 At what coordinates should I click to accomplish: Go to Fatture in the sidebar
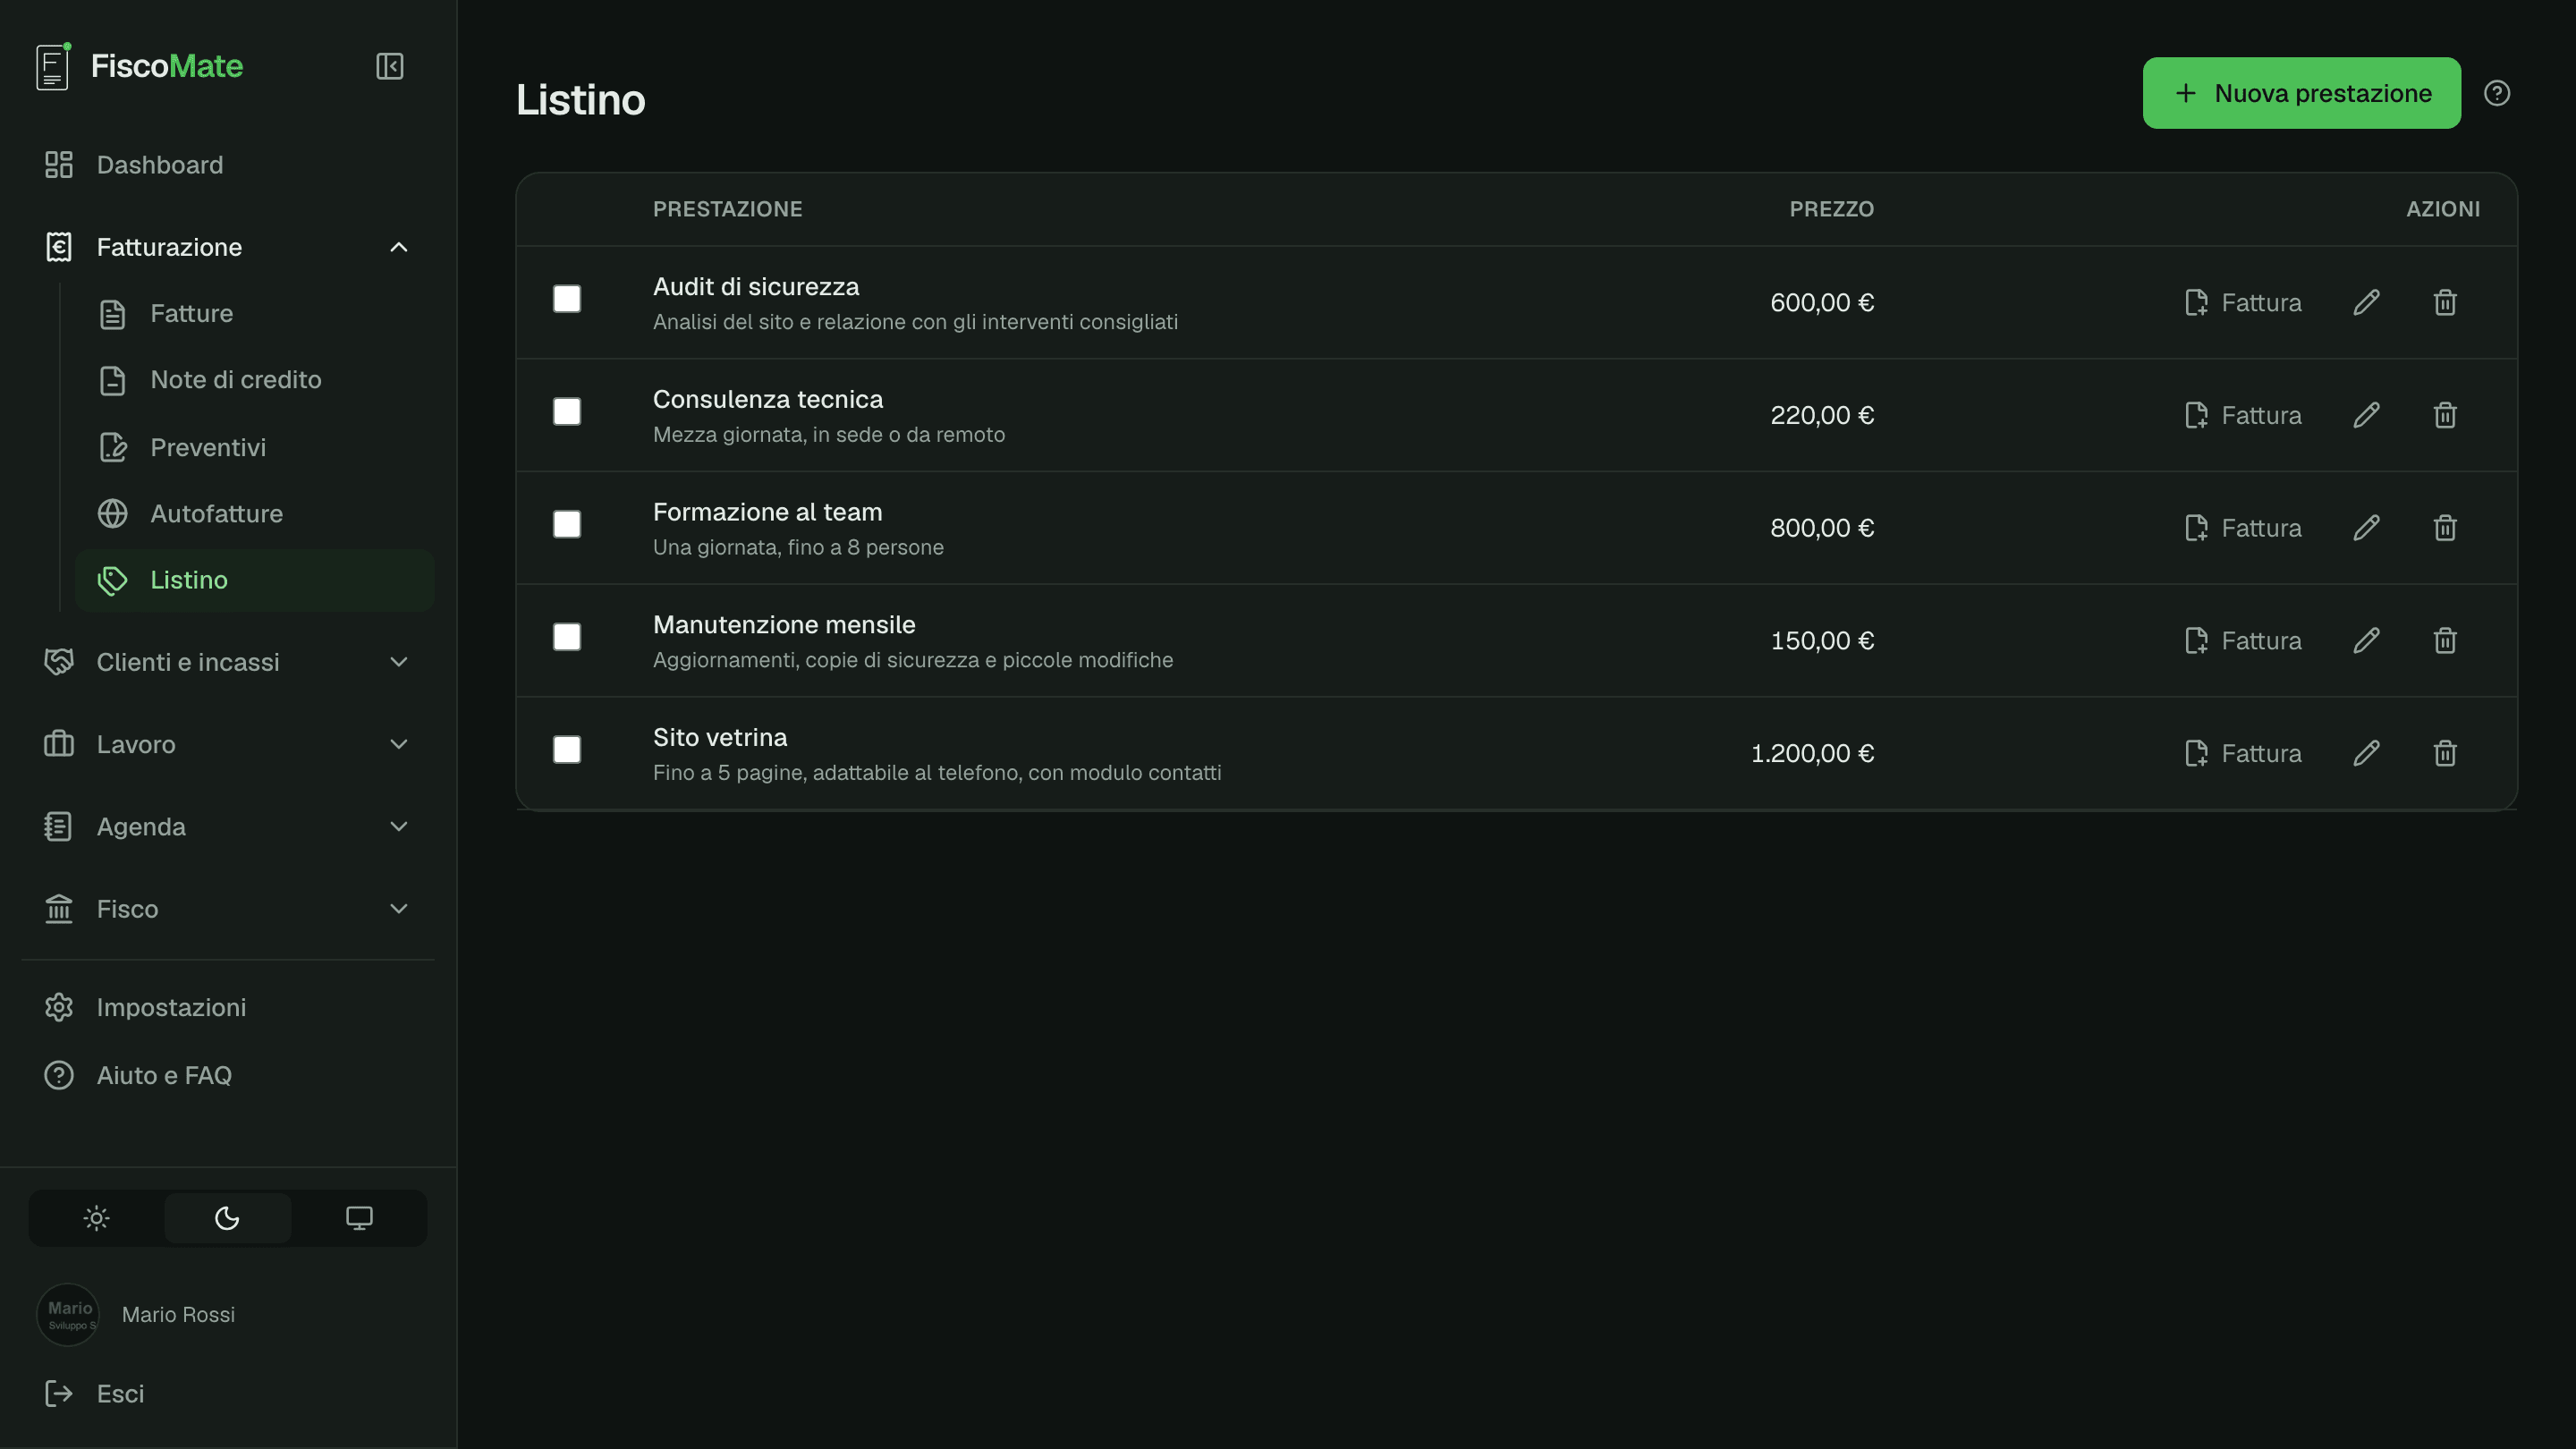click(254, 314)
